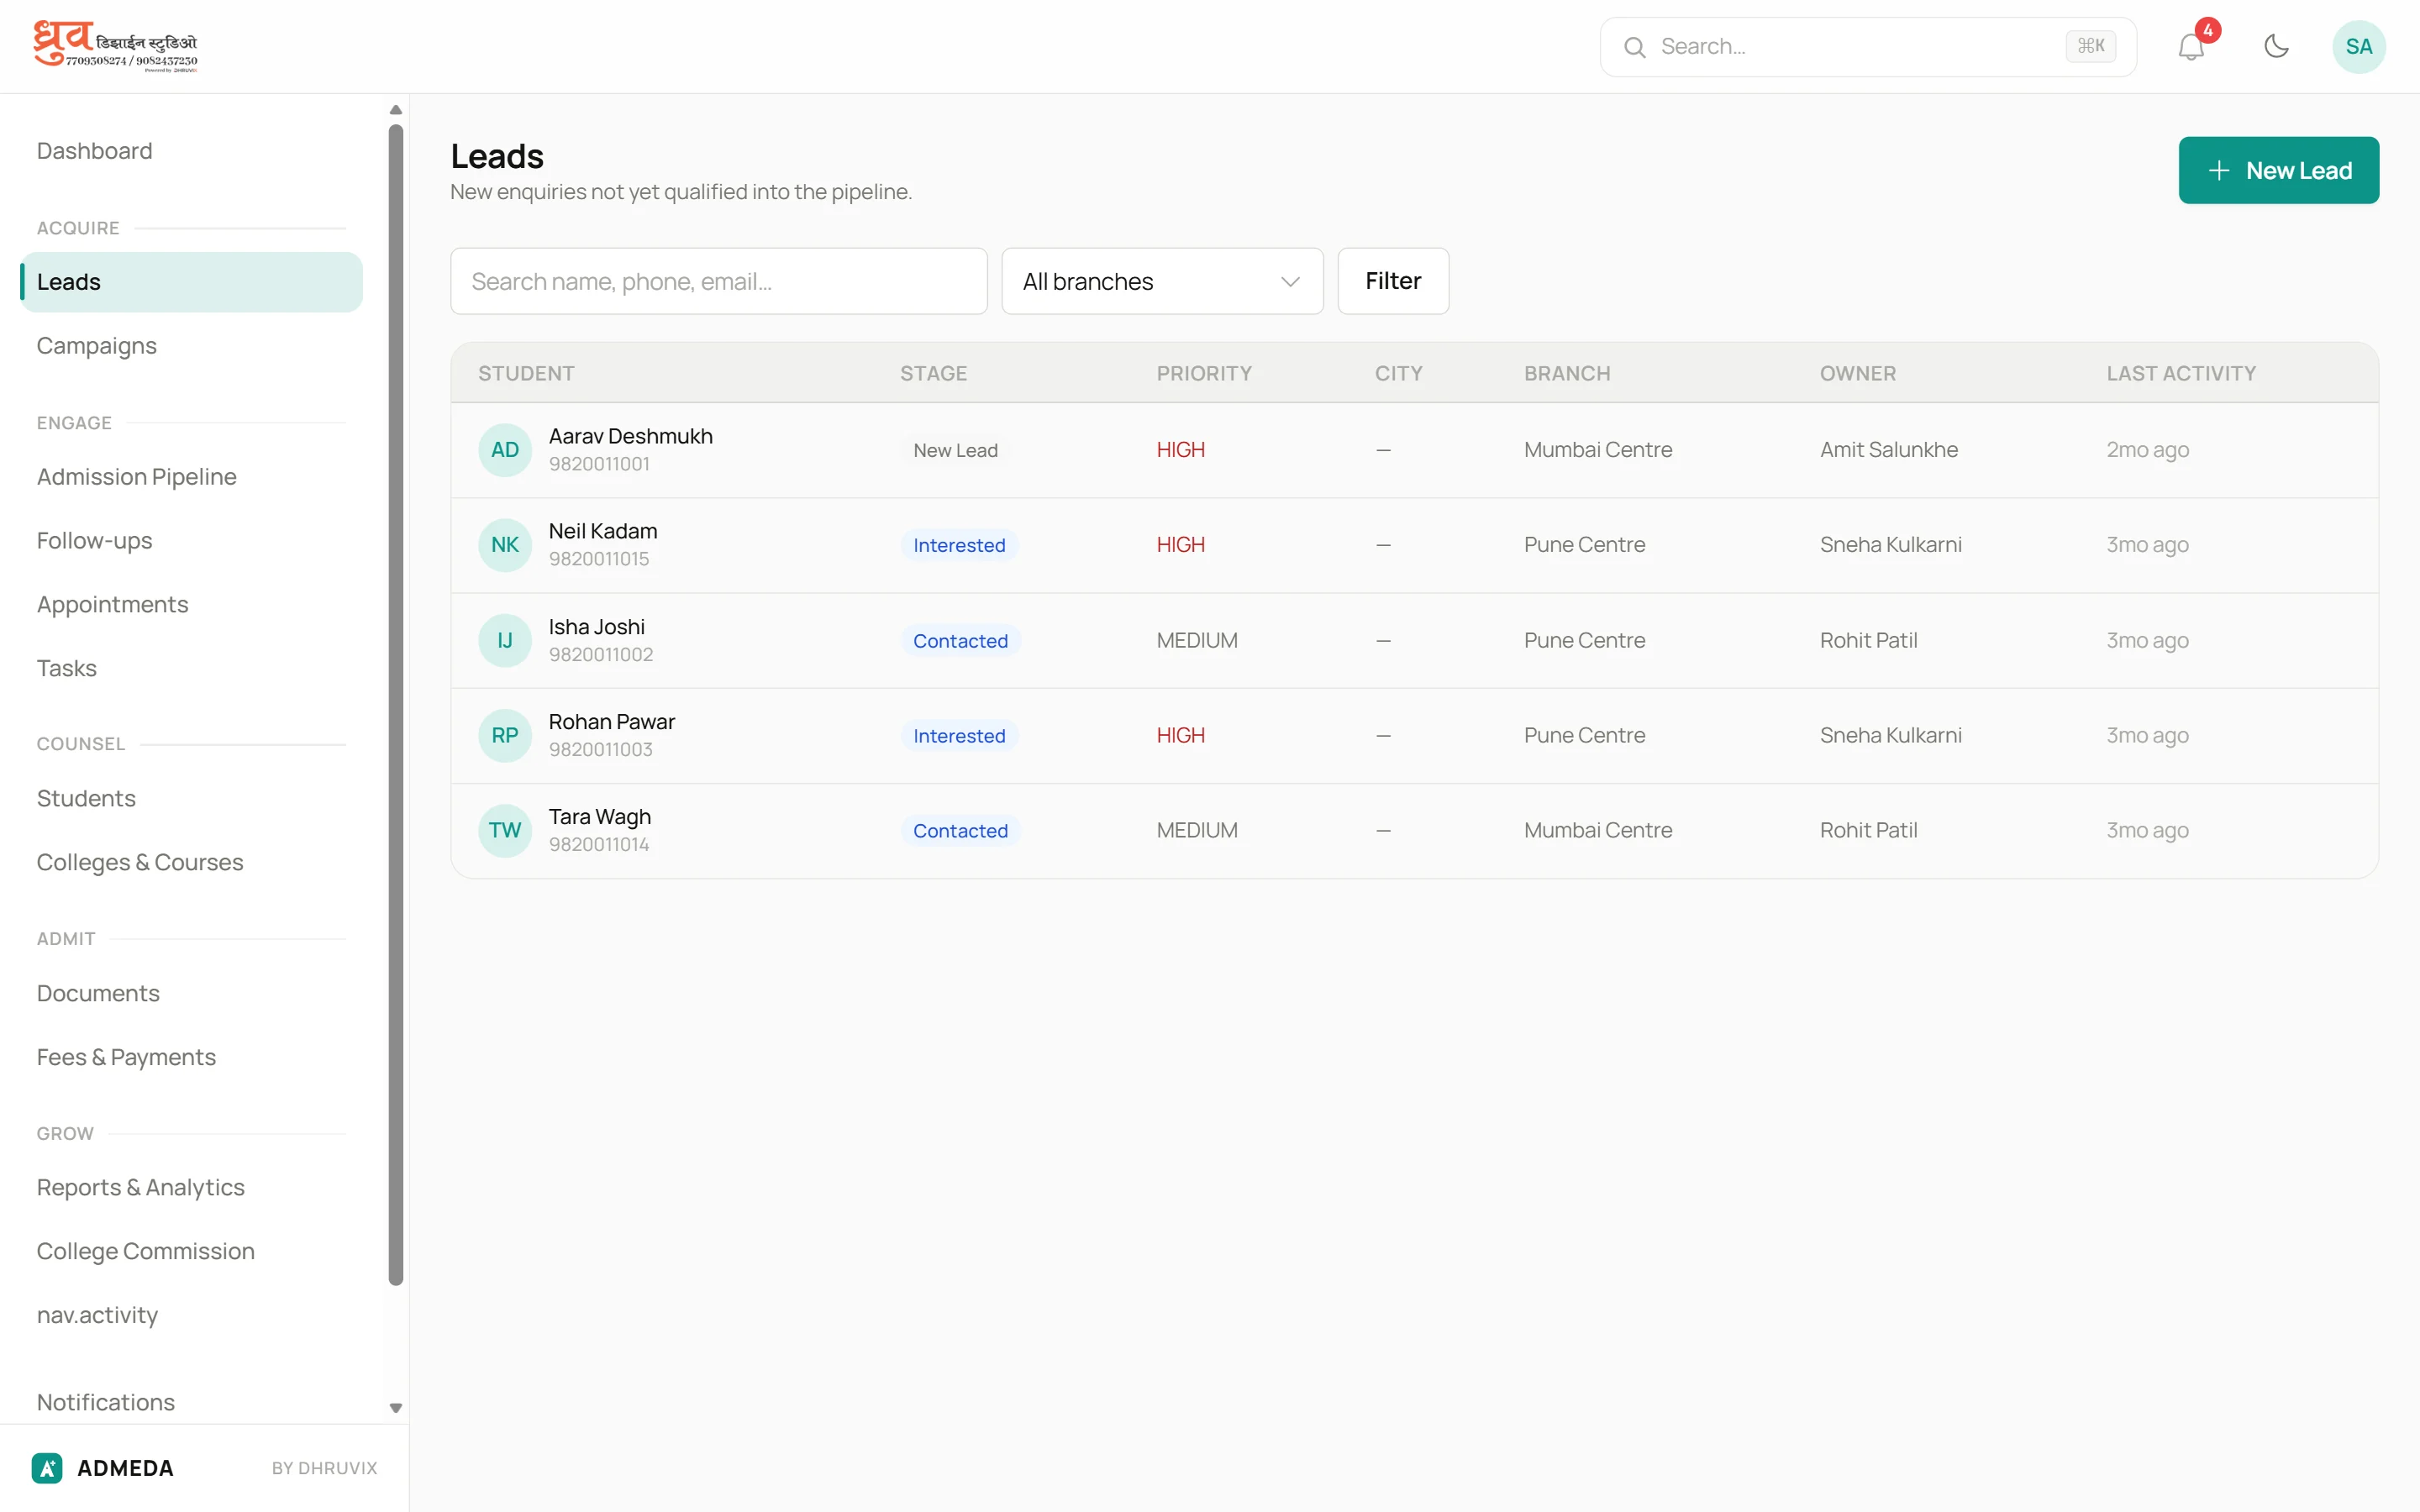Click the sidebar vertical scrollbar
The width and height of the screenshot is (2420, 1512).
click(396, 704)
